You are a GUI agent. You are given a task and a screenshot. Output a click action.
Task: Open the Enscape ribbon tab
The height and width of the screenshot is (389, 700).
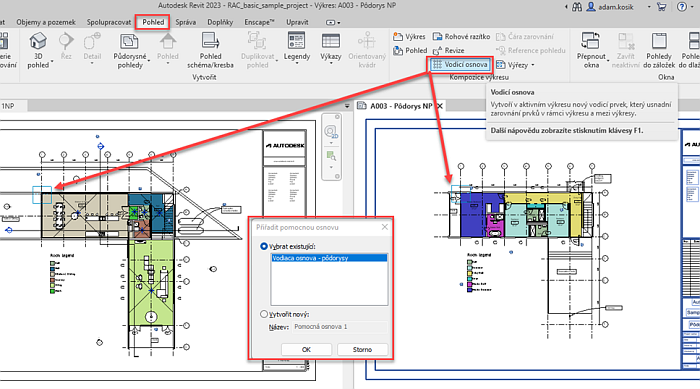point(259,22)
